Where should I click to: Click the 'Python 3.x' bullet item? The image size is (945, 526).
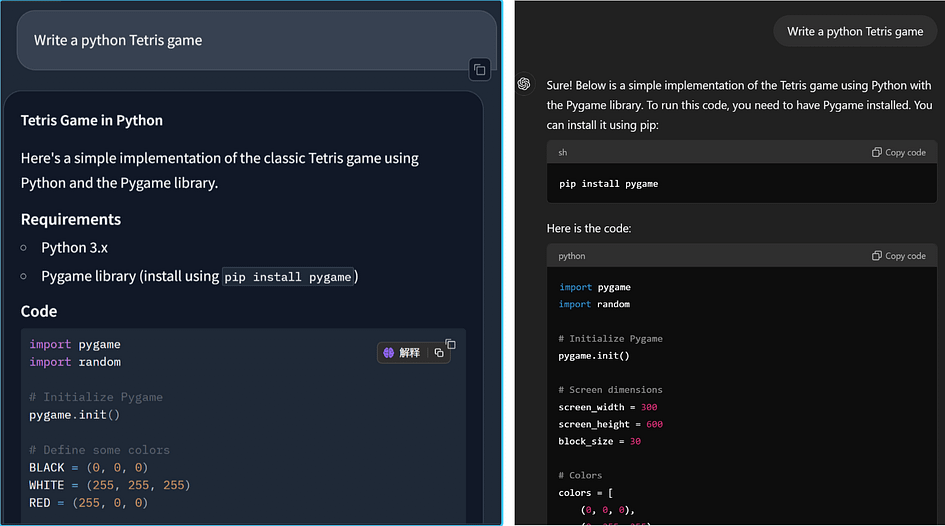tap(74, 248)
